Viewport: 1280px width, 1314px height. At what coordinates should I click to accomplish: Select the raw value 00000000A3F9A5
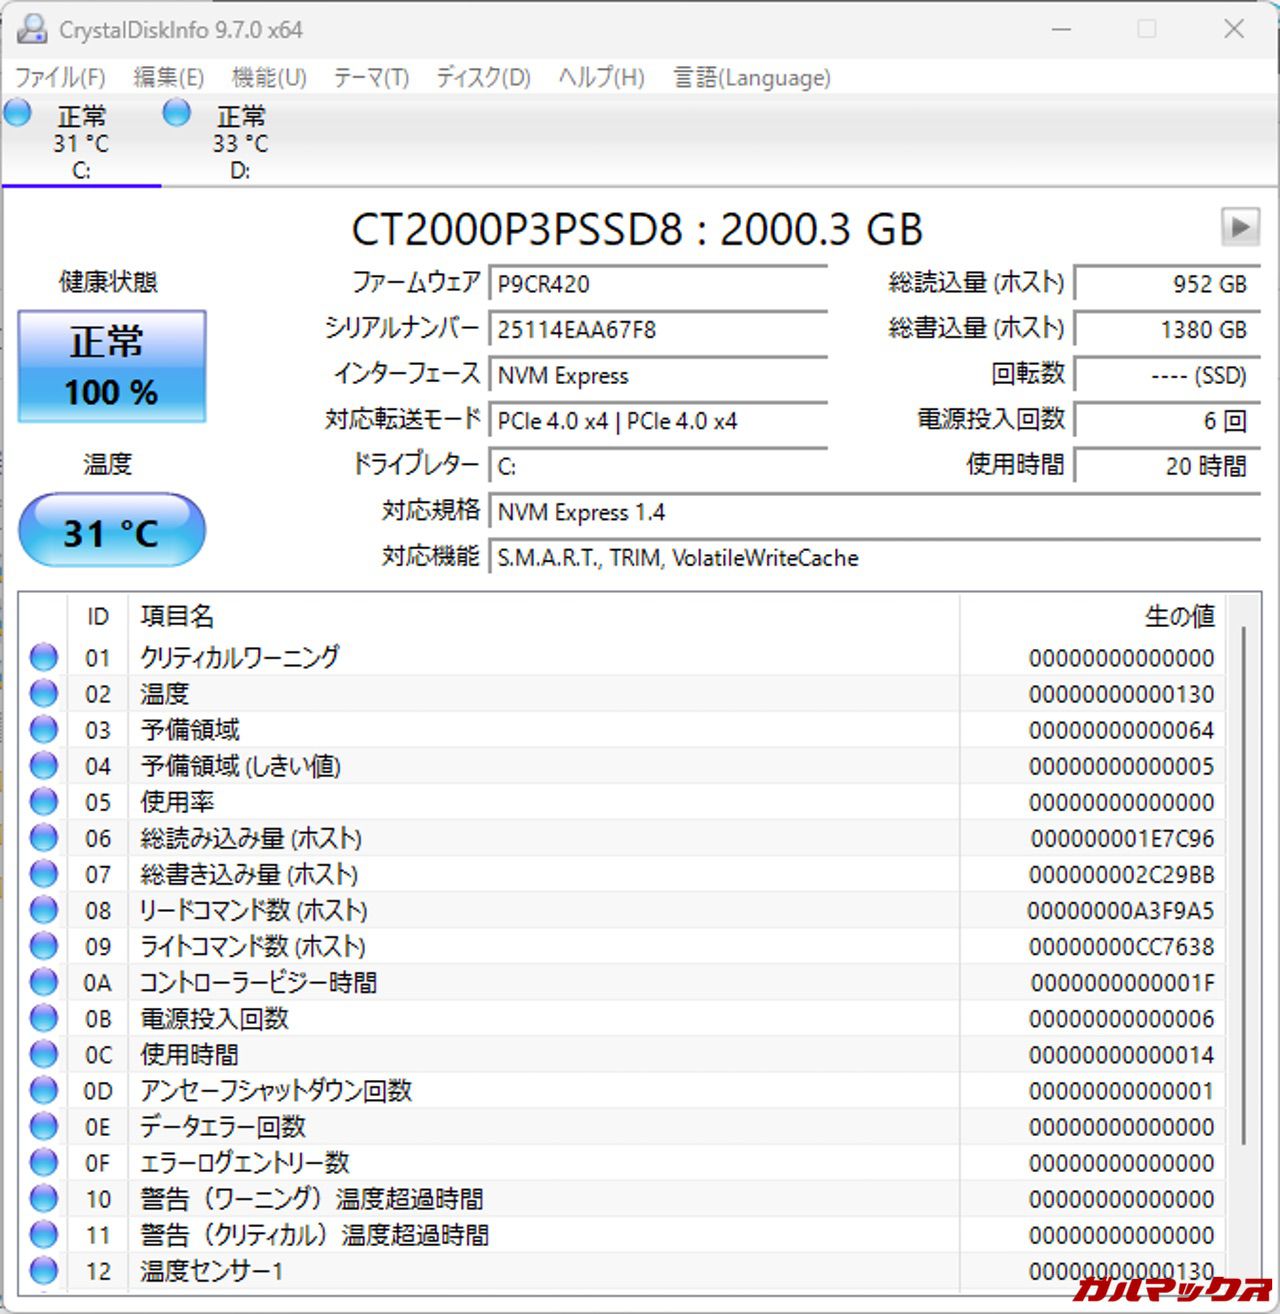click(1121, 910)
